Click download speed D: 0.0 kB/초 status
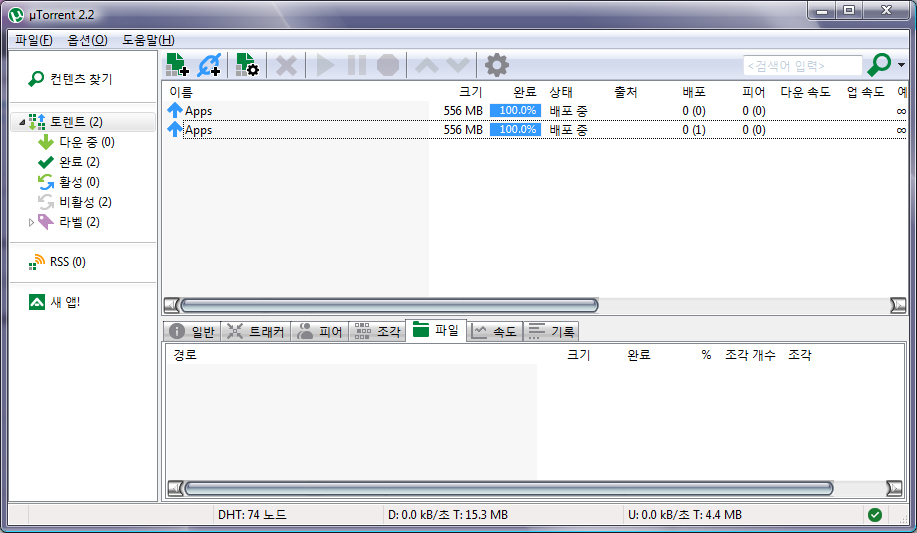Viewport: 917px width, 533px height. click(x=447, y=515)
